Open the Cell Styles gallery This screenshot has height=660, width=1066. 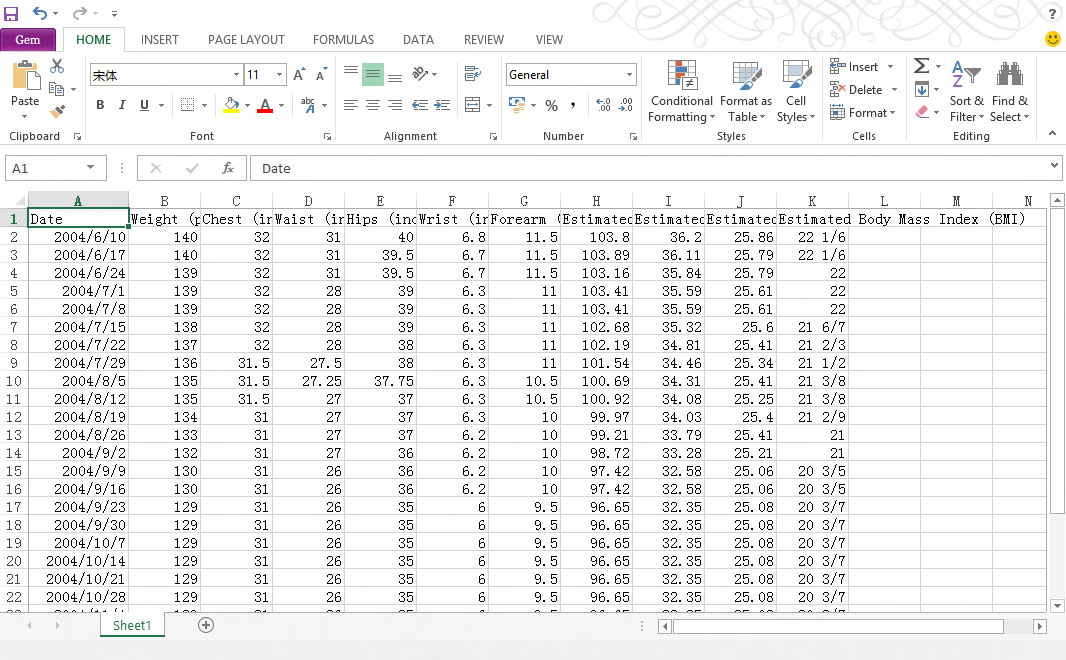[796, 92]
